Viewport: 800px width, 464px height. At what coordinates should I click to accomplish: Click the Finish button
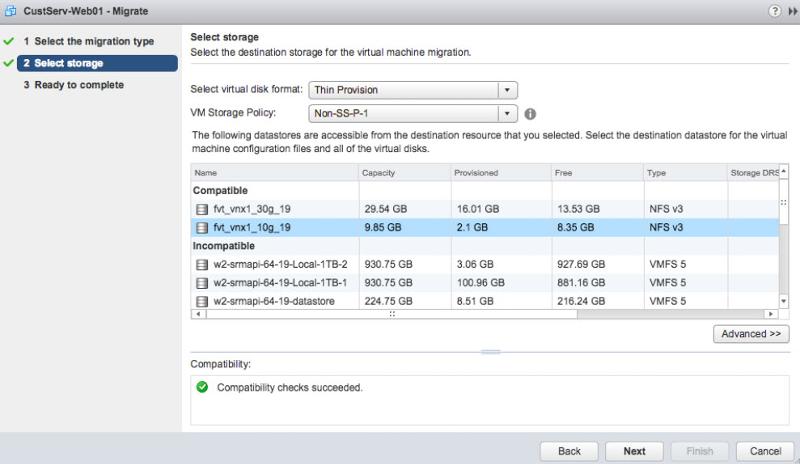[699, 451]
